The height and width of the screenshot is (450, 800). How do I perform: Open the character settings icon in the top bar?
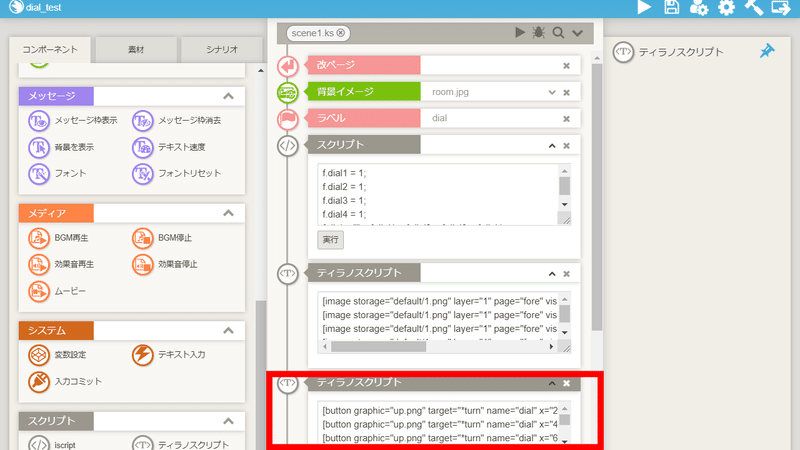(698, 8)
